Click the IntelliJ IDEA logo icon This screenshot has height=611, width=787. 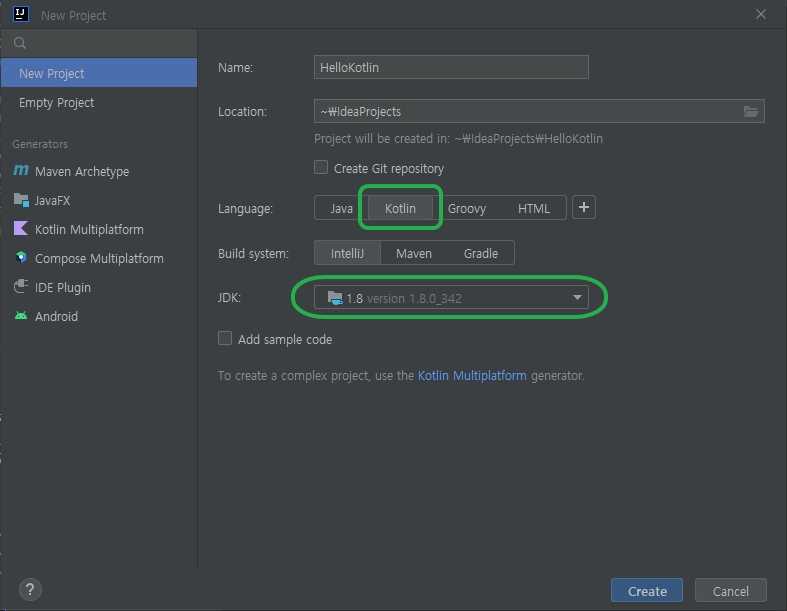21,14
